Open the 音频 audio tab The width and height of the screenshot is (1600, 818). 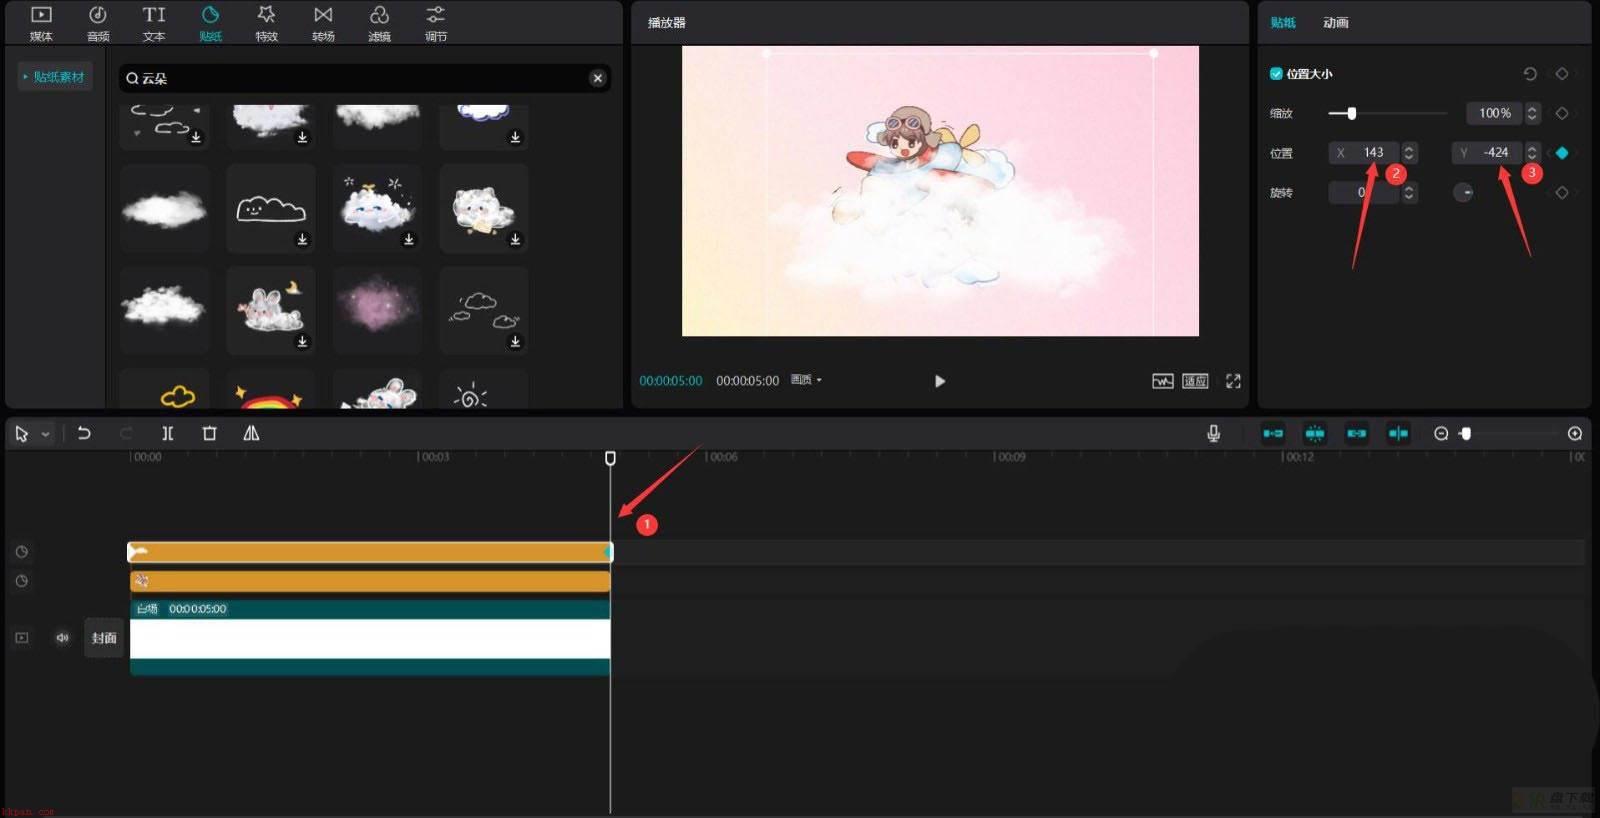pyautogui.click(x=98, y=23)
